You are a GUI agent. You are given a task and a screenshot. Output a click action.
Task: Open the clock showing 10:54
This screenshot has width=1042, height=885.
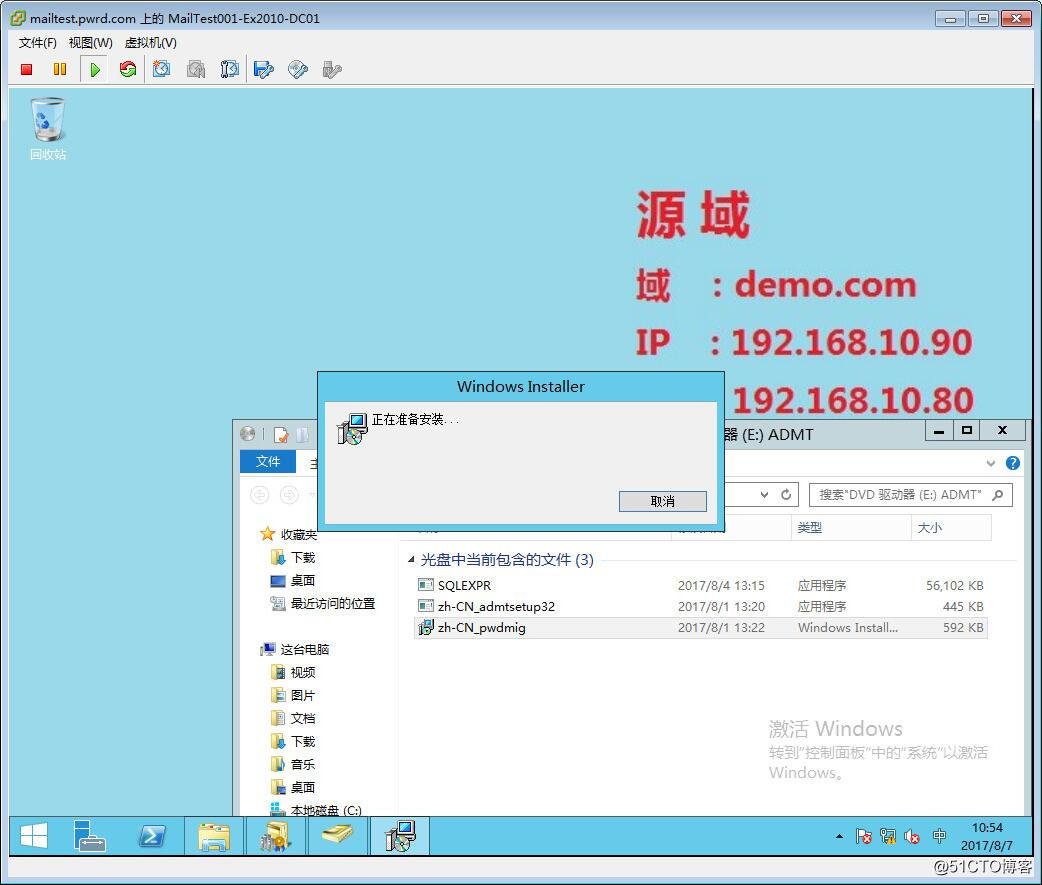987,836
